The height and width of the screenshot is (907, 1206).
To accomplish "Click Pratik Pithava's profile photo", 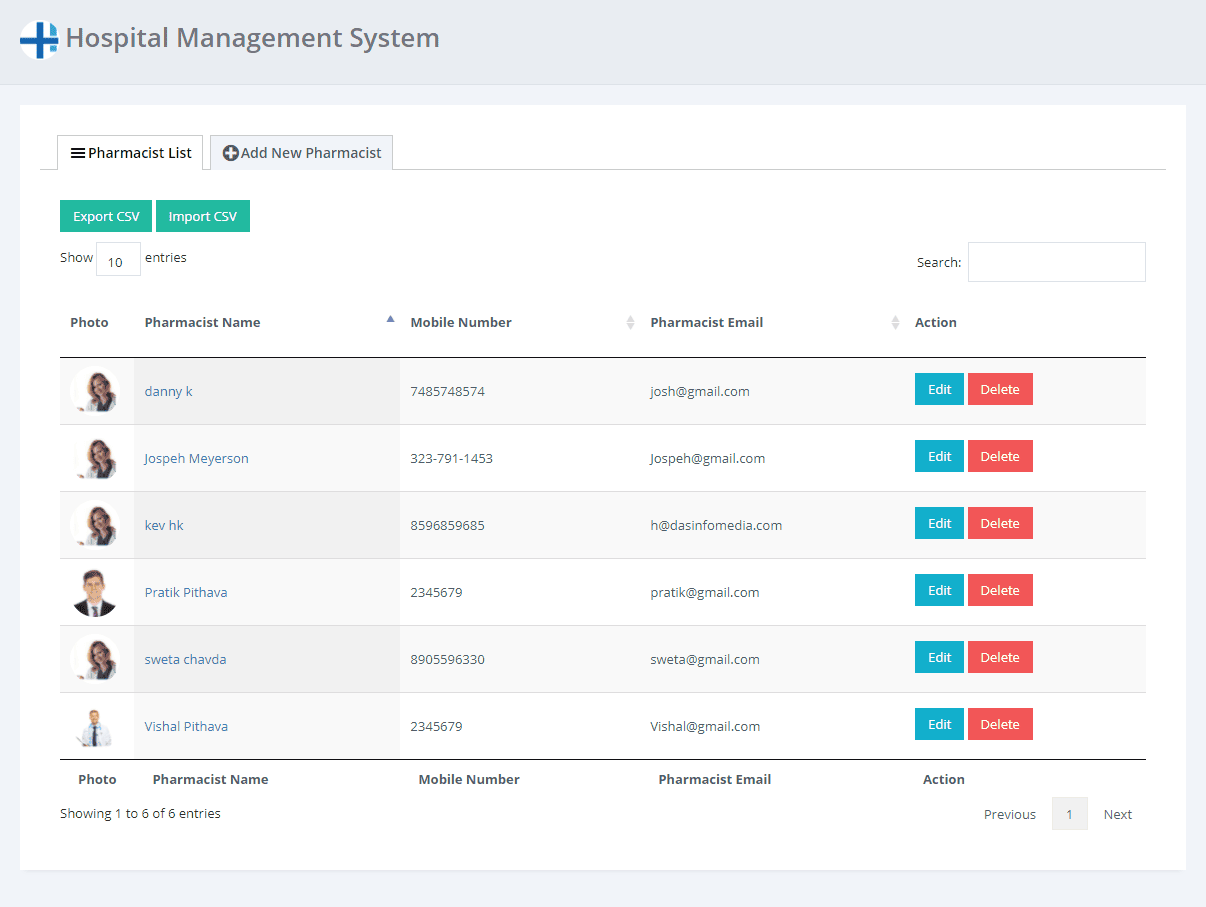I will click(x=96, y=592).
